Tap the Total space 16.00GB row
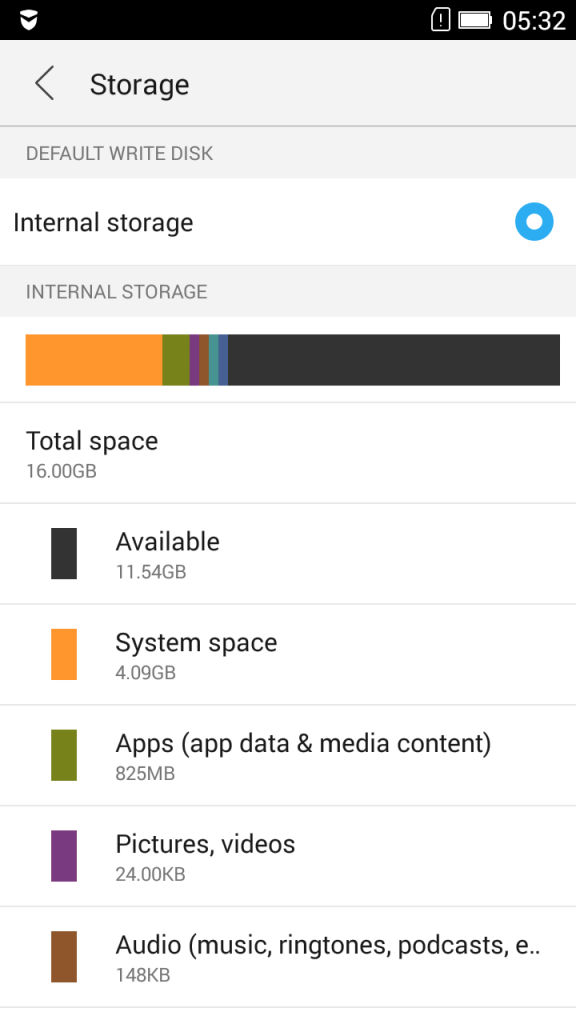 pyautogui.click(x=288, y=453)
